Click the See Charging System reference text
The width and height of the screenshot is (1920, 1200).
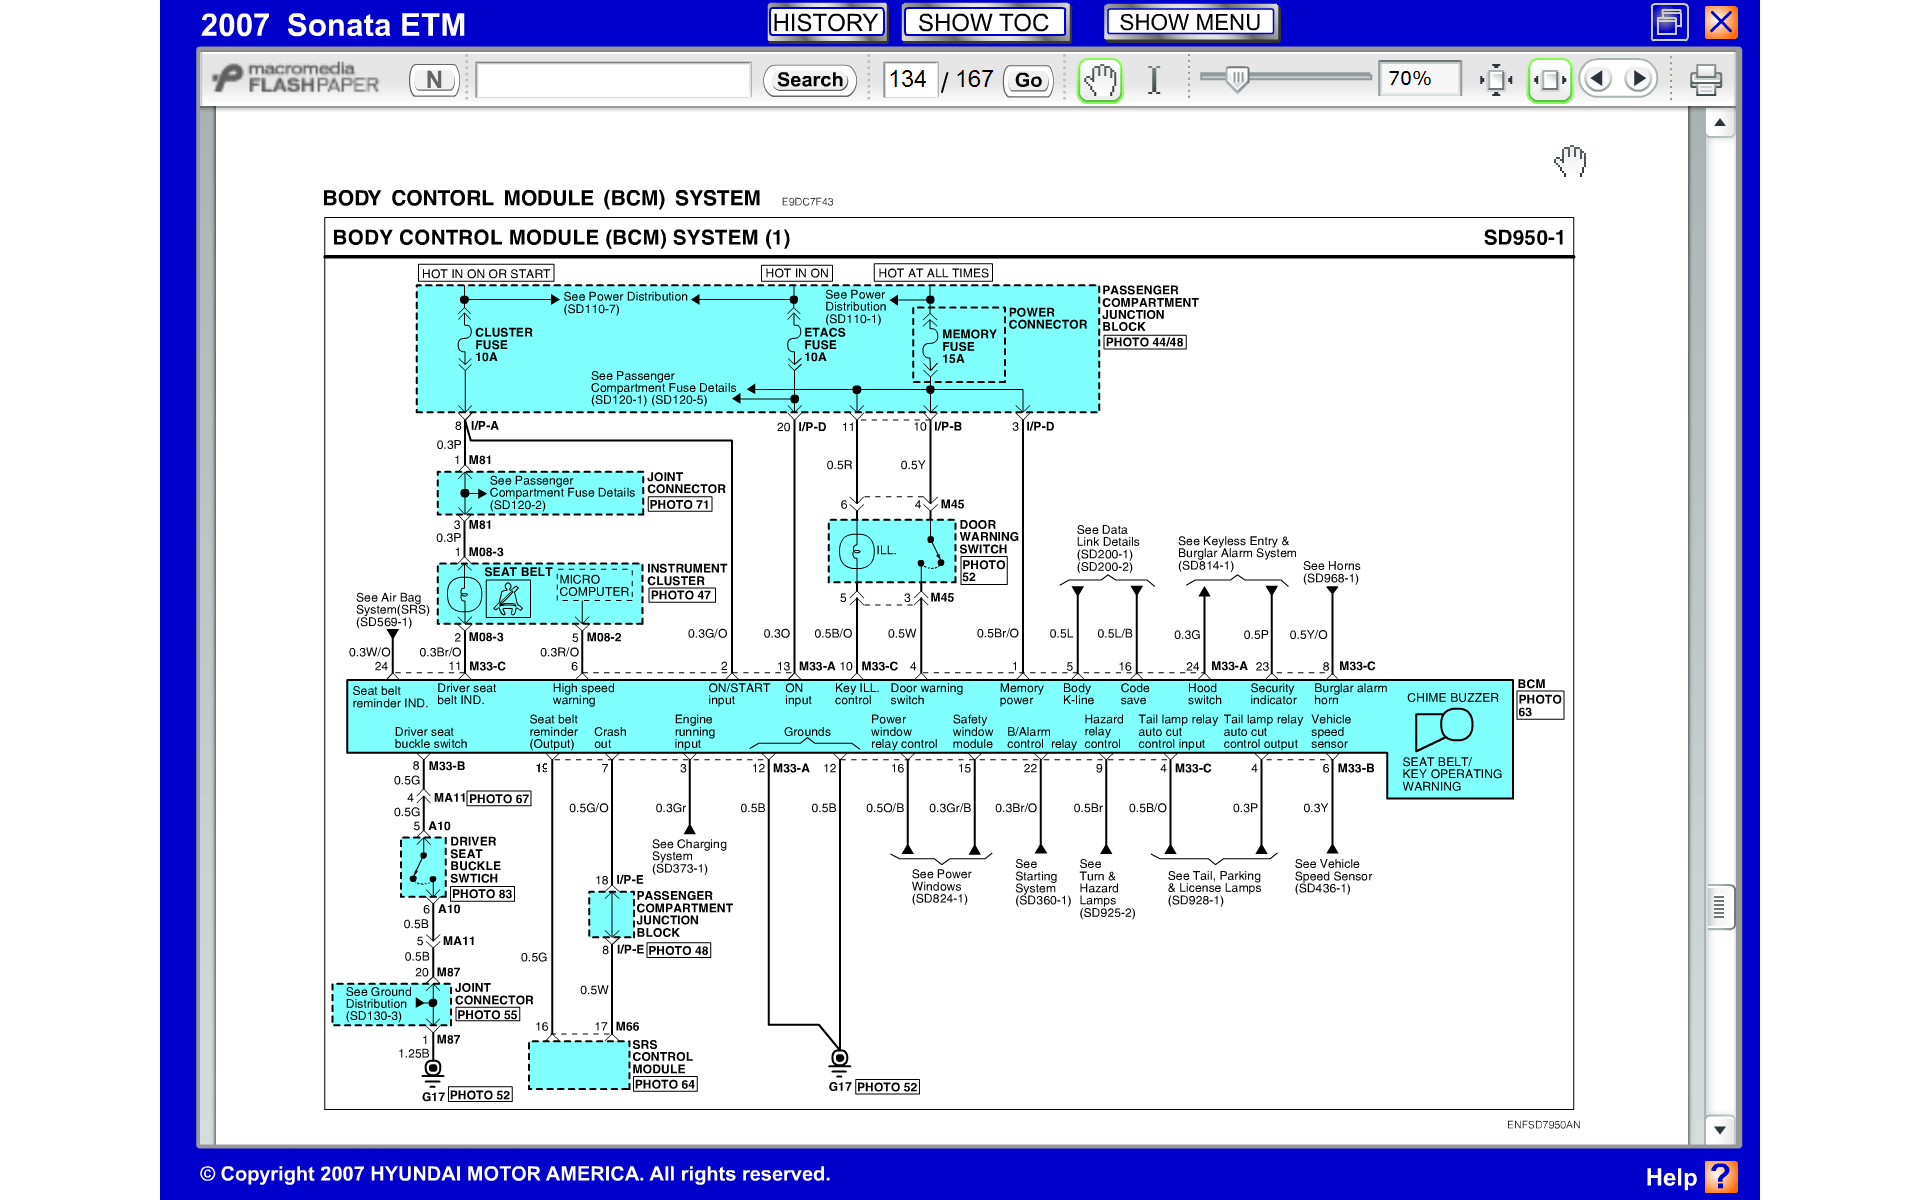point(689,856)
